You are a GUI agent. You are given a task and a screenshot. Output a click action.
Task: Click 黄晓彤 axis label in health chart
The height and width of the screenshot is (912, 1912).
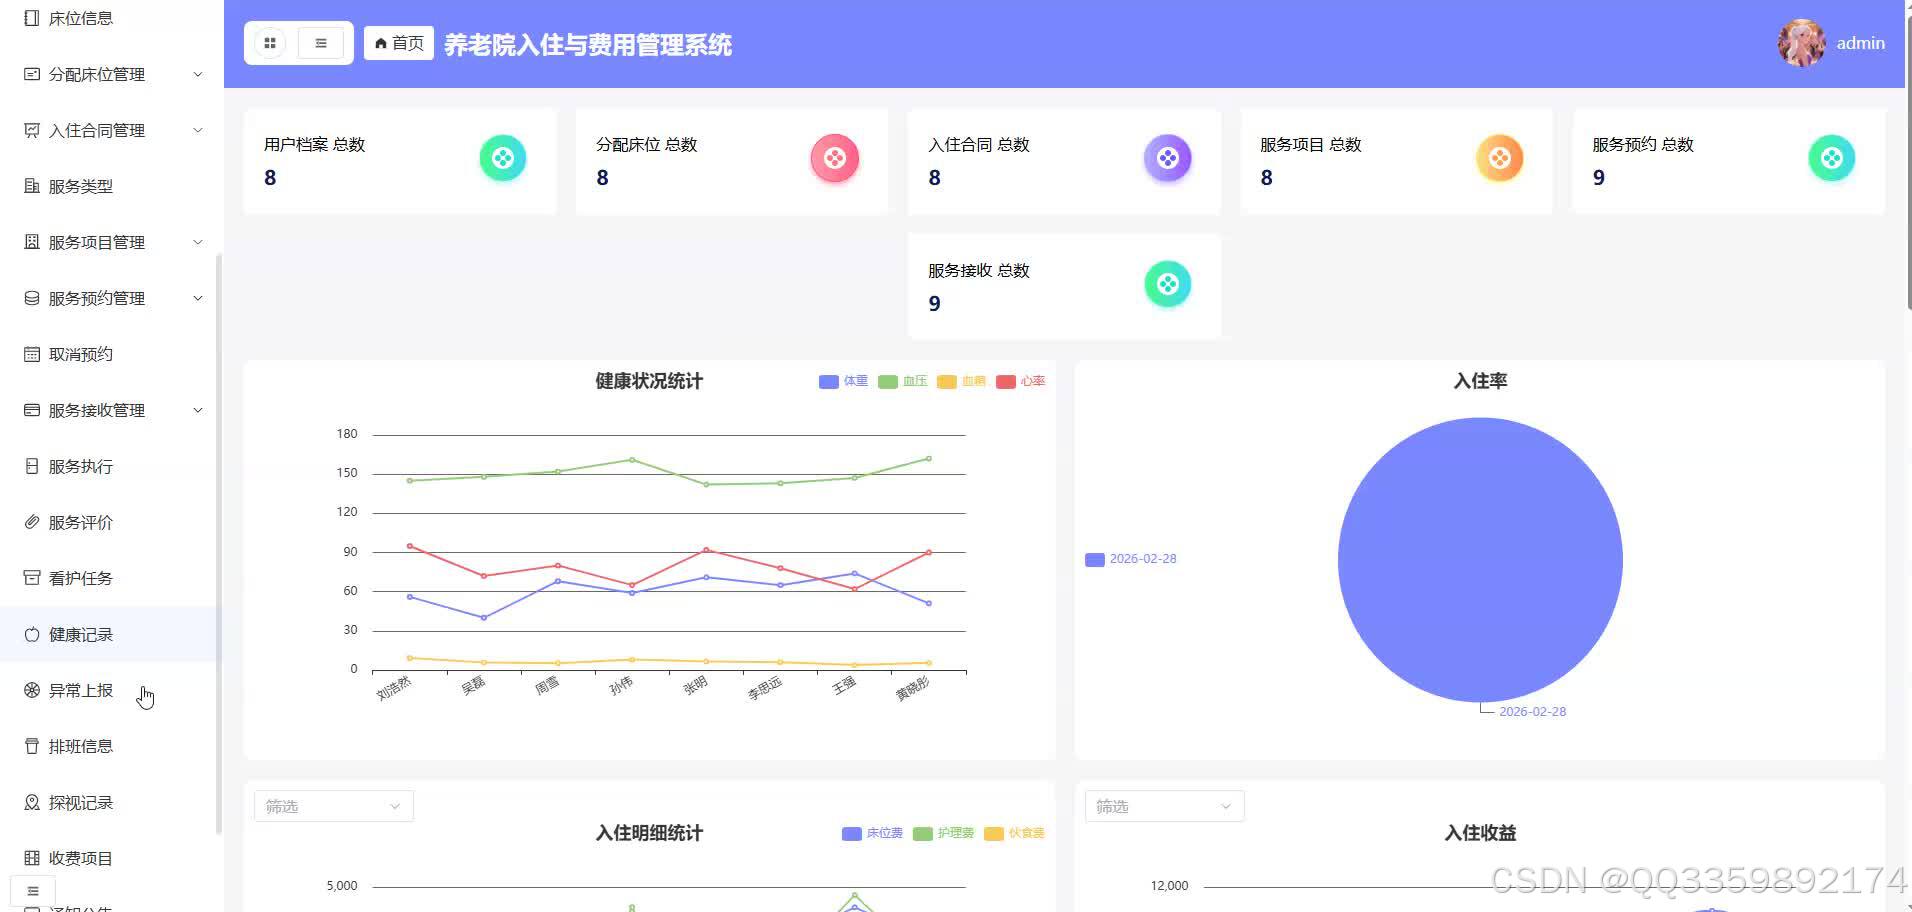pyautogui.click(x=912, y=688)
